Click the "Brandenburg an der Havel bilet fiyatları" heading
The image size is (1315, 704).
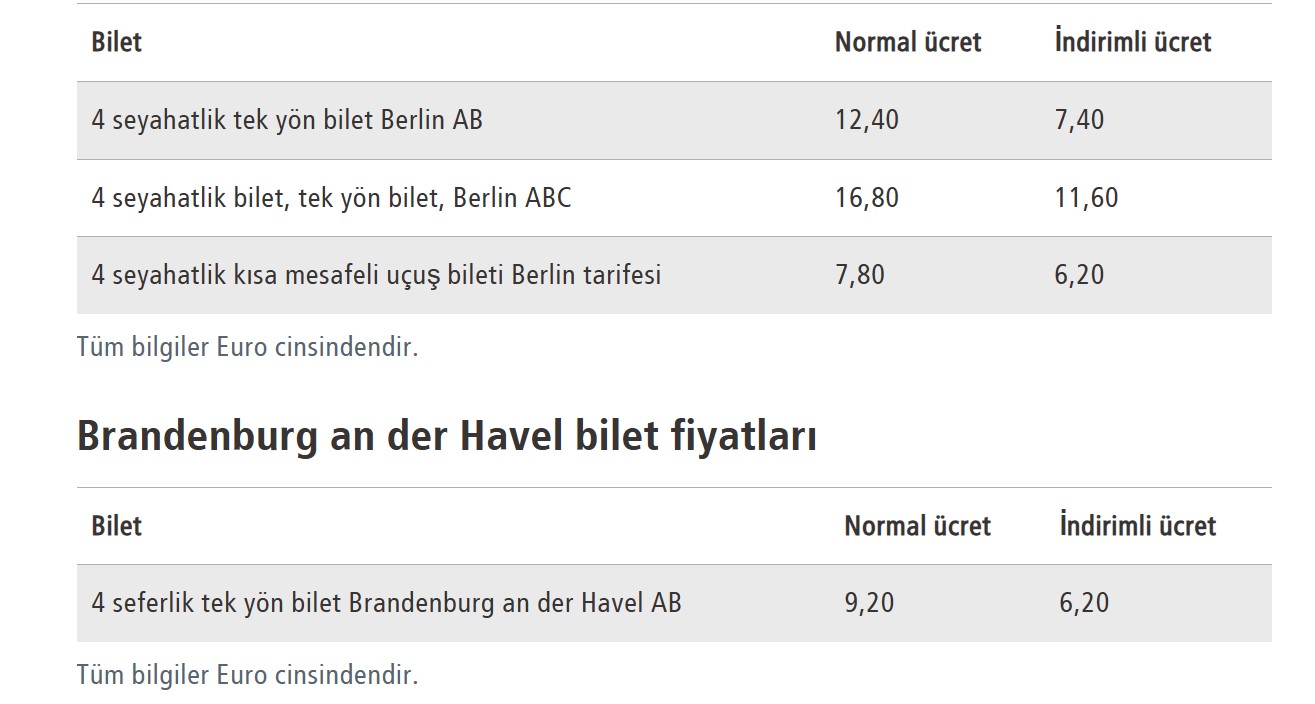446,437
